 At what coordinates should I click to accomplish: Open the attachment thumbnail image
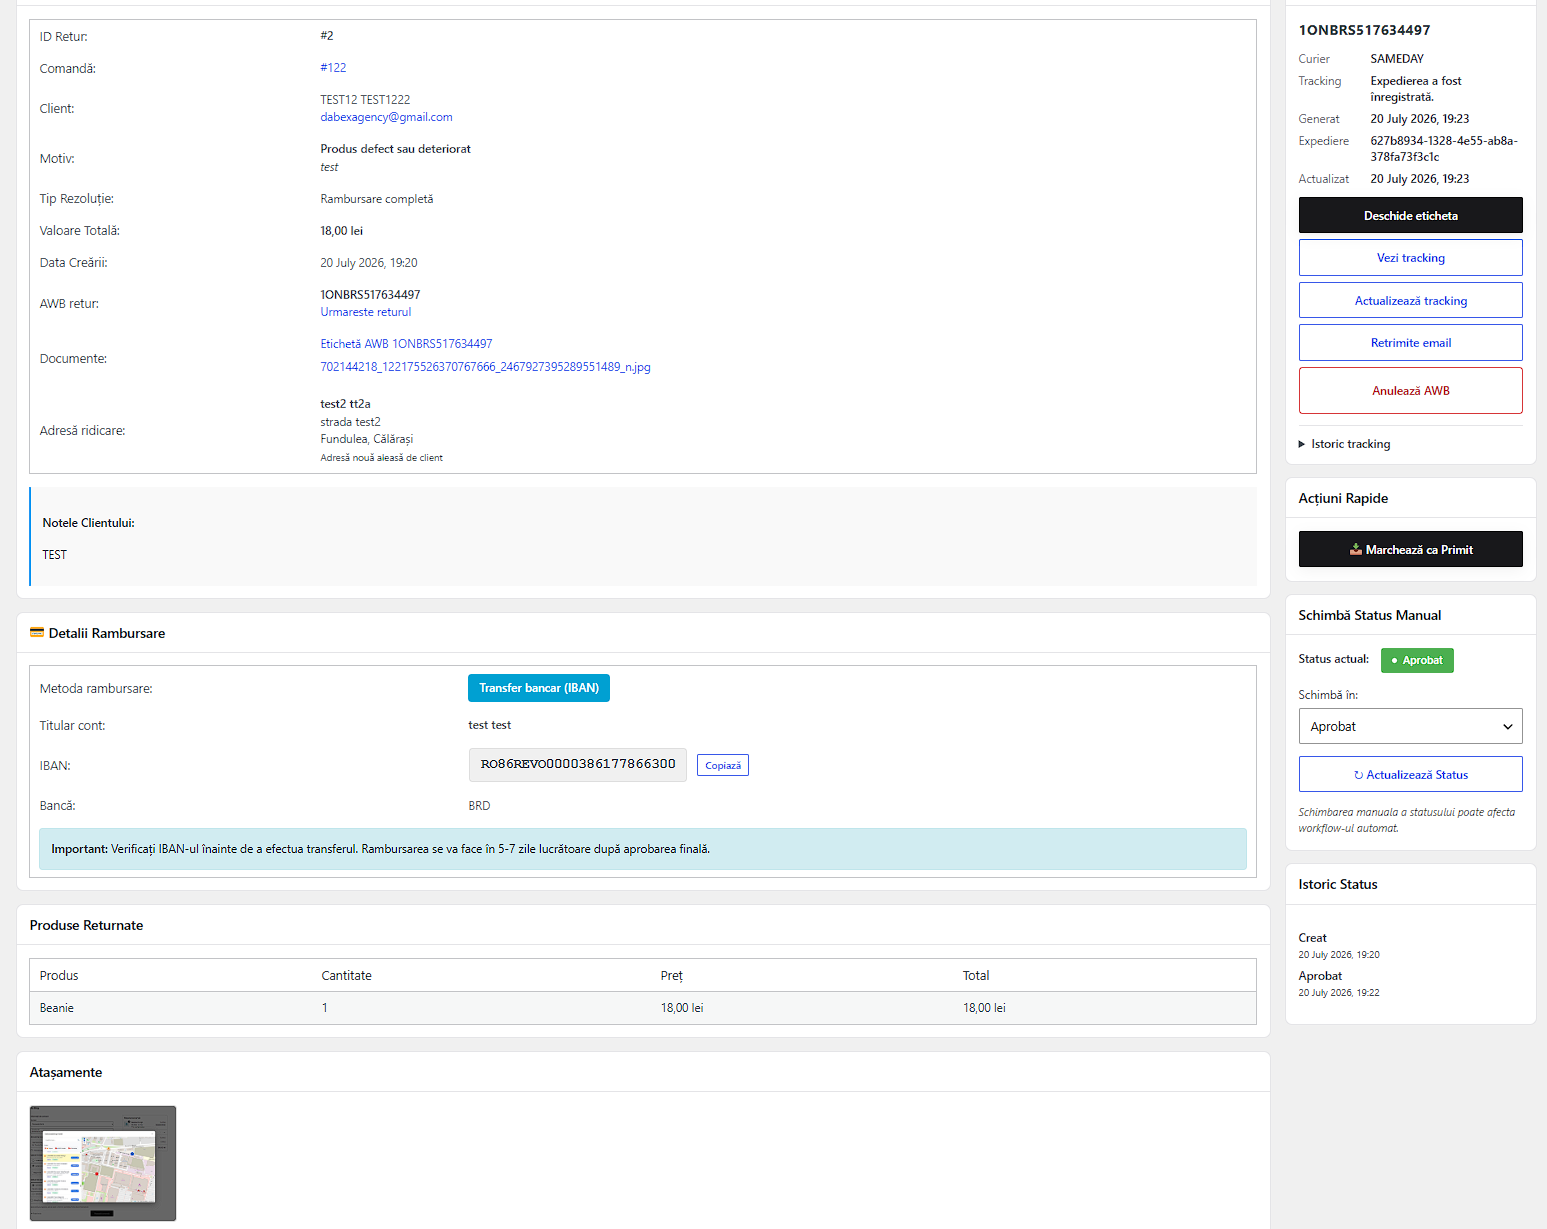103,1163
